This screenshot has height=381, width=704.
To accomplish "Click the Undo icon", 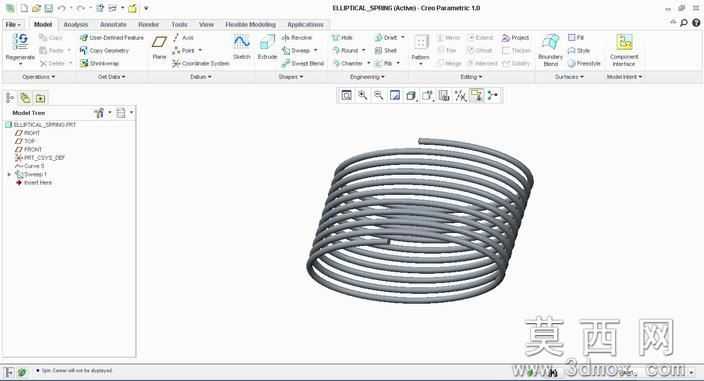I will click(x=62, y=8).
